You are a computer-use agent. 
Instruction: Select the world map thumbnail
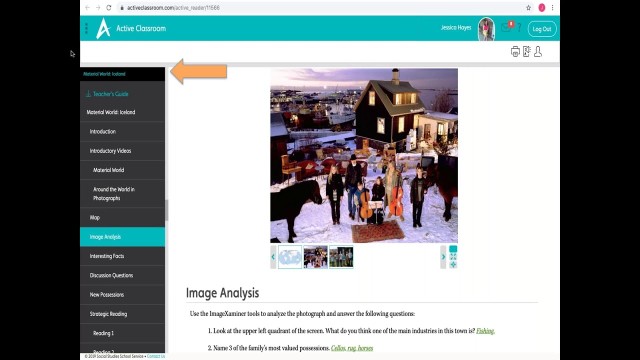click(x=290, y=257)
